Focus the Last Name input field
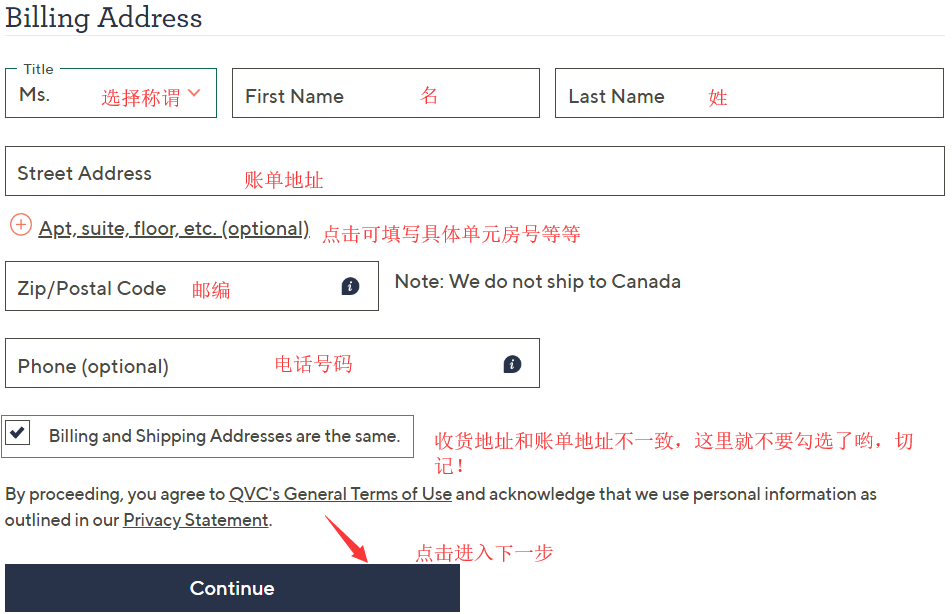The height and width of the screenshot is (614, 952). pos(750,94)
